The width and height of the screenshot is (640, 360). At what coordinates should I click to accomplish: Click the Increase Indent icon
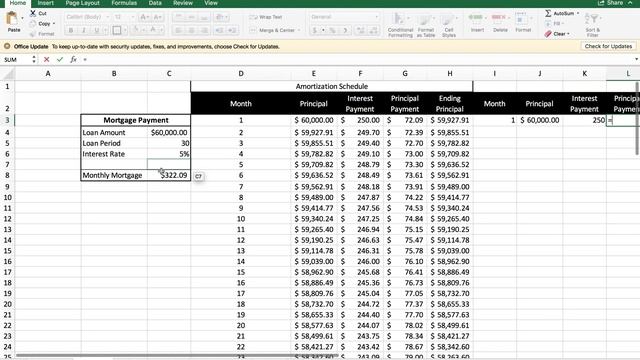click(232, 30)
